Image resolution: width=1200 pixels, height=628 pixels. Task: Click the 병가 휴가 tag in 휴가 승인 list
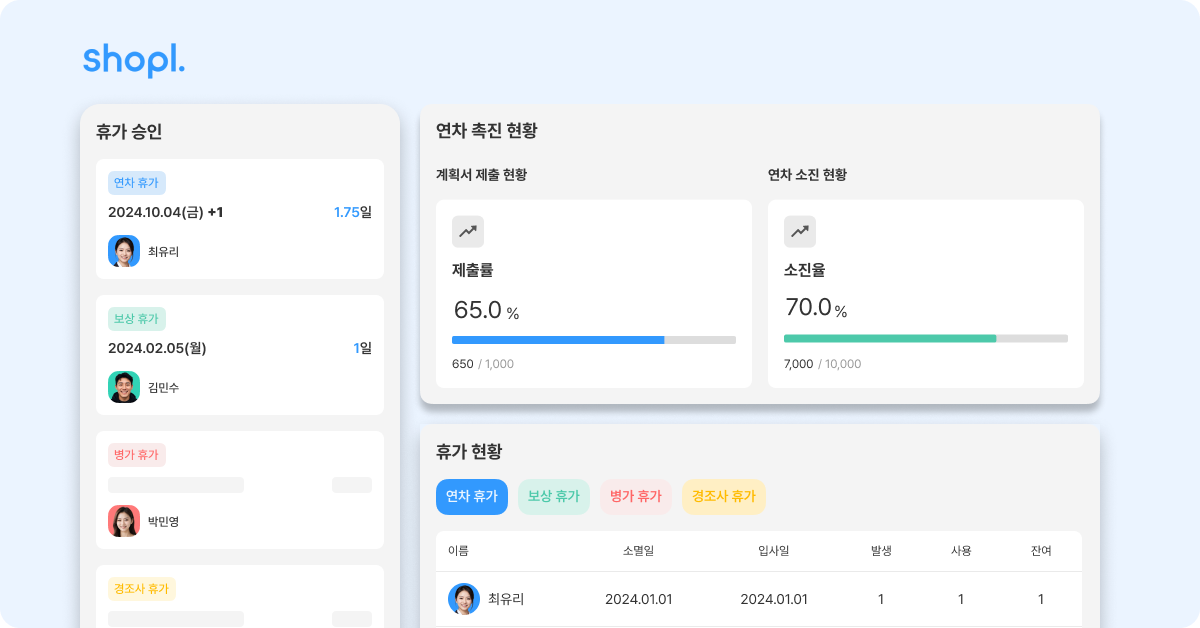click(137, 455)
